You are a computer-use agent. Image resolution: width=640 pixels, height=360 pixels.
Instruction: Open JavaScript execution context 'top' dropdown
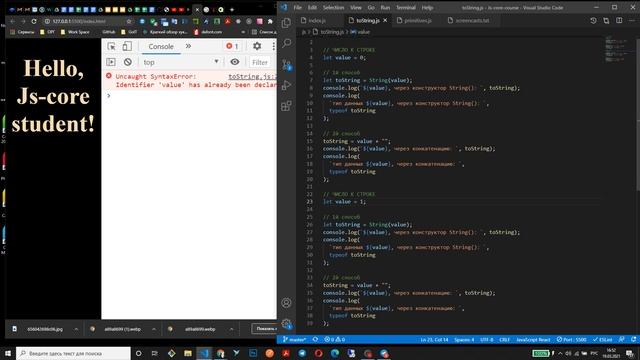(x=181, y=62)
